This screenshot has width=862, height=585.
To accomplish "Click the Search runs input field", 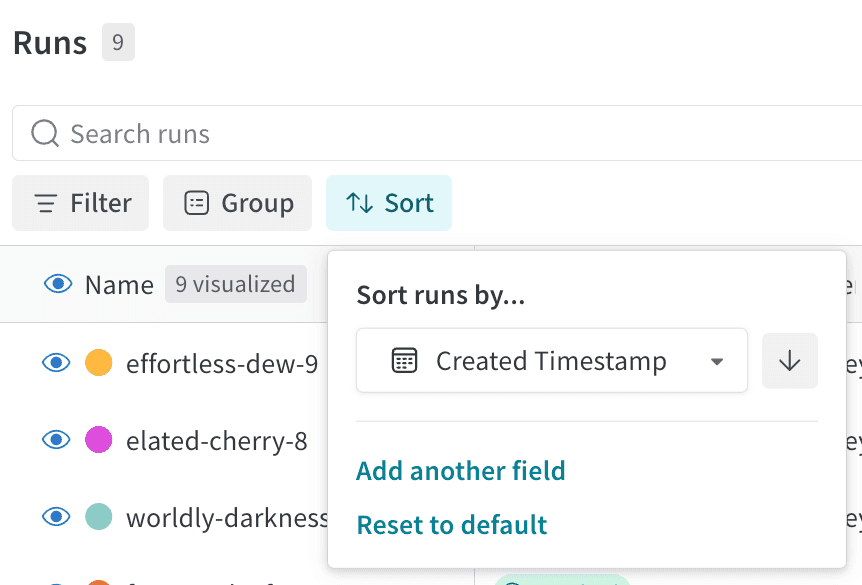I will coord(200,133).
